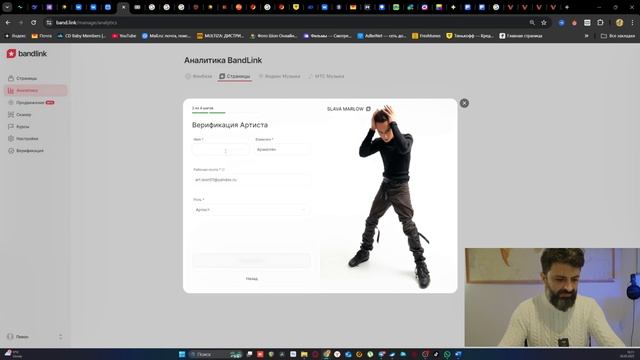Screen dimensions: 640x360
Task: Open the Яндекс bookmark
Action: 15,36
